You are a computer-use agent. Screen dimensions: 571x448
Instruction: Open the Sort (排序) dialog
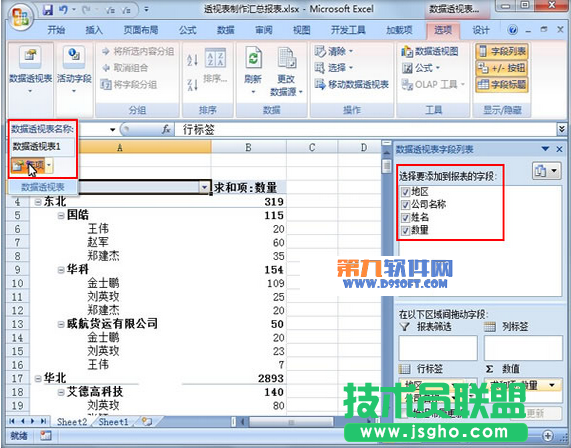pos(215,66)
